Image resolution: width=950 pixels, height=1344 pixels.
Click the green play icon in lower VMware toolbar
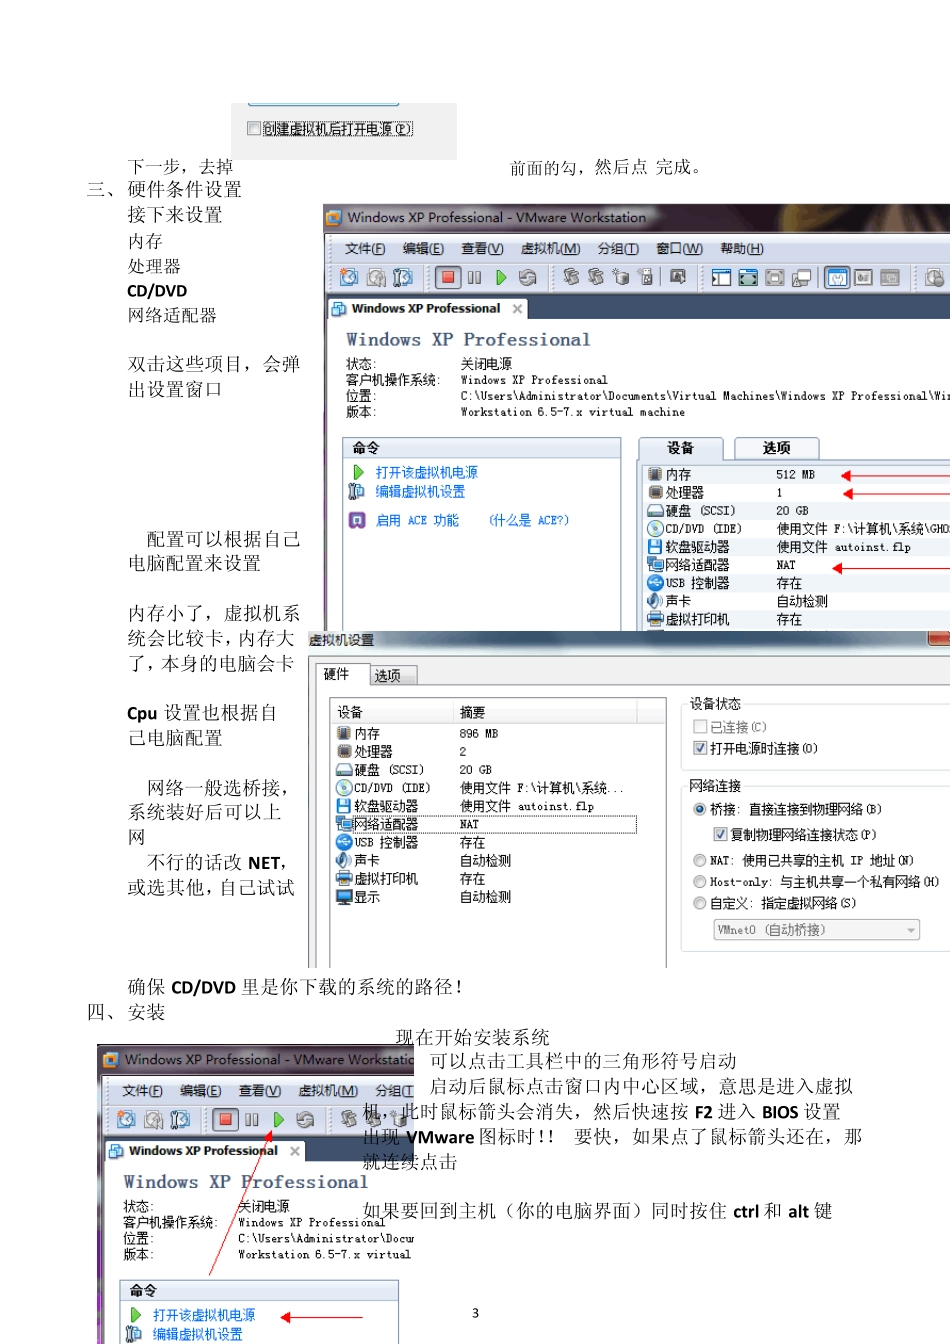278,1119
